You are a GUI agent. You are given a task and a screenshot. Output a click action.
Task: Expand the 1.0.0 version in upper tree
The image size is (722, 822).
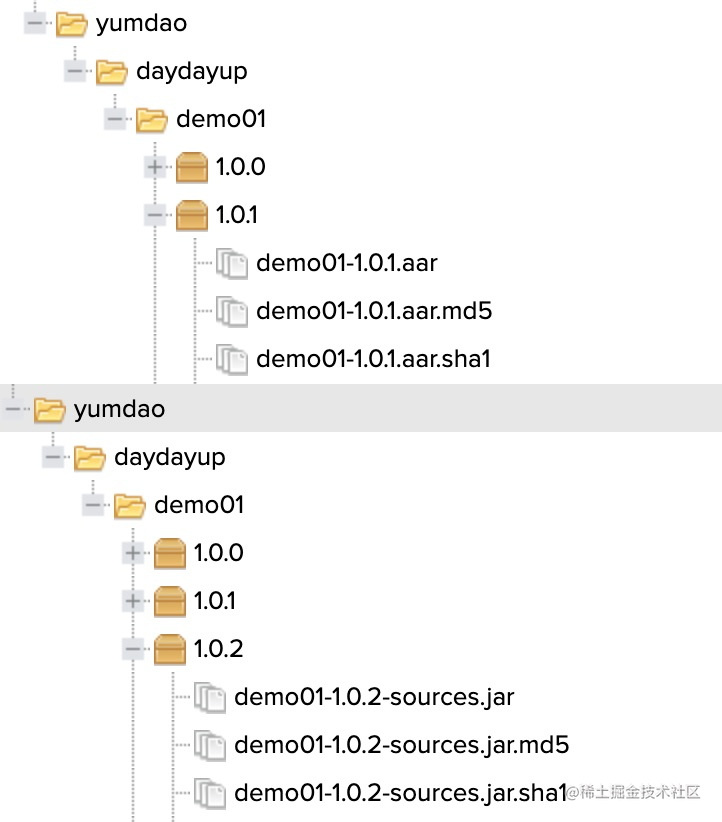coord(154,167)
